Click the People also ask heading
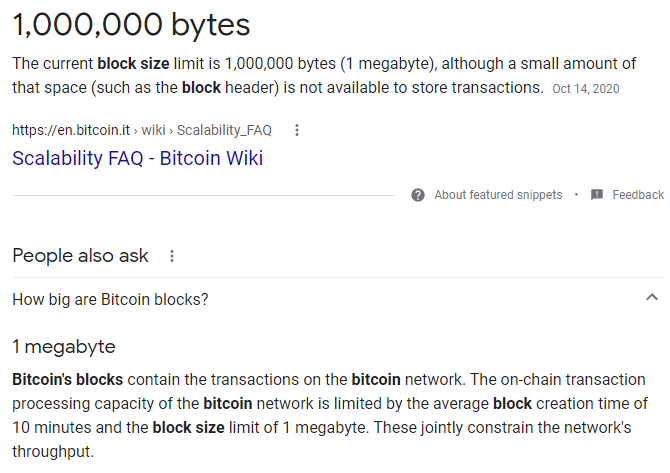The width and height of the screenshot is (670, 473). [x=80, y=256]
